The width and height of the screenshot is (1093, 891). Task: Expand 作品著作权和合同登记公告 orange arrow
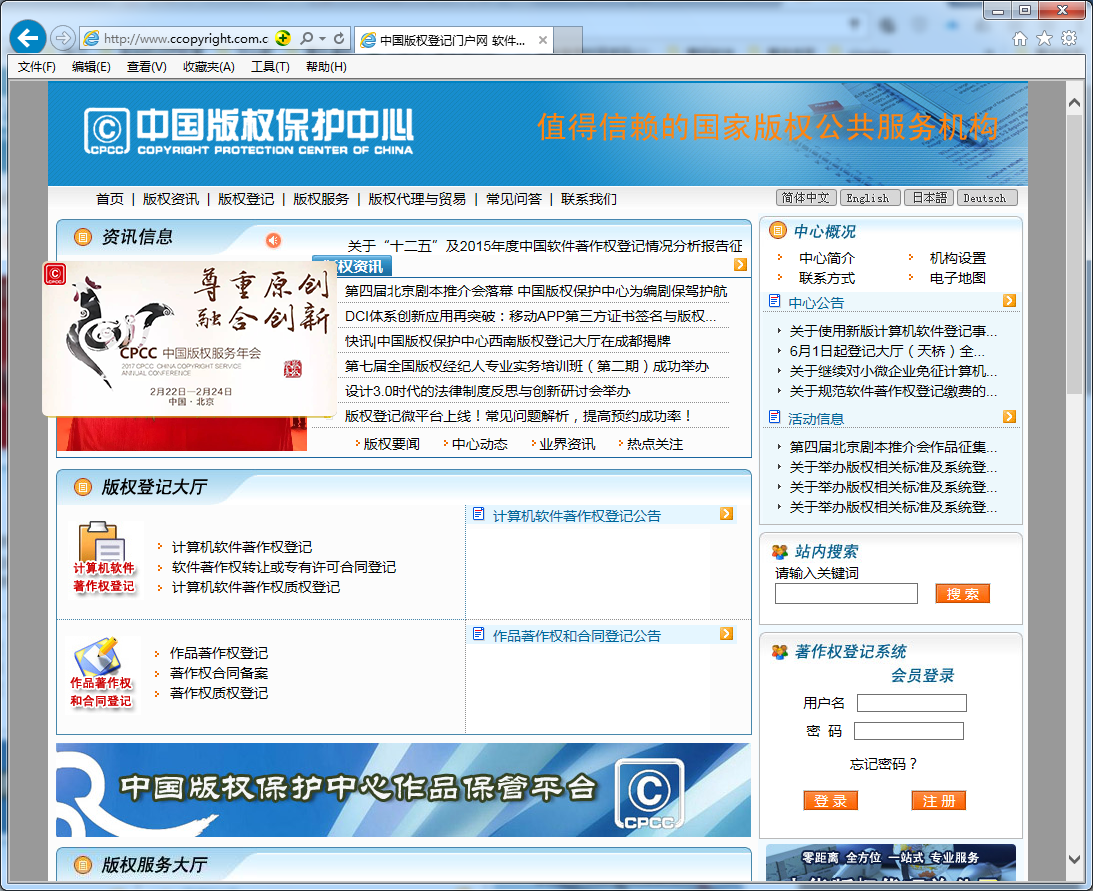pos(726,634)
